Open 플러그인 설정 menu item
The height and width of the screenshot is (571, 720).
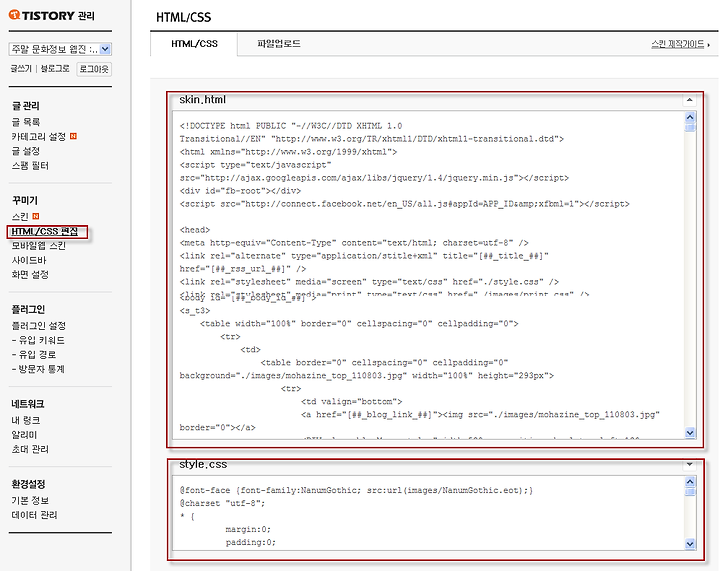(x=39, y=326)
